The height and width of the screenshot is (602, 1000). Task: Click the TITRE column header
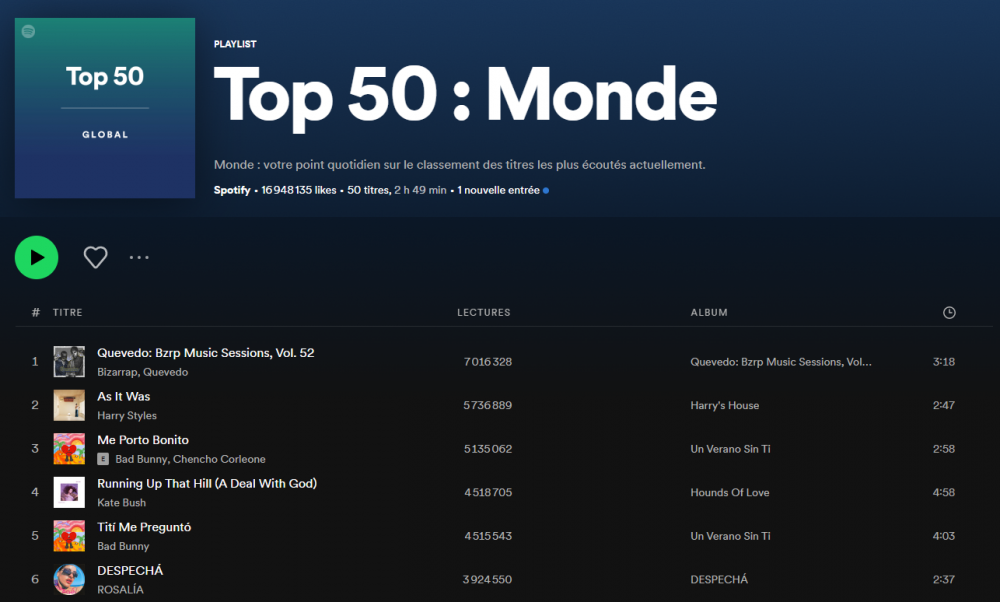tap(68, 312)
